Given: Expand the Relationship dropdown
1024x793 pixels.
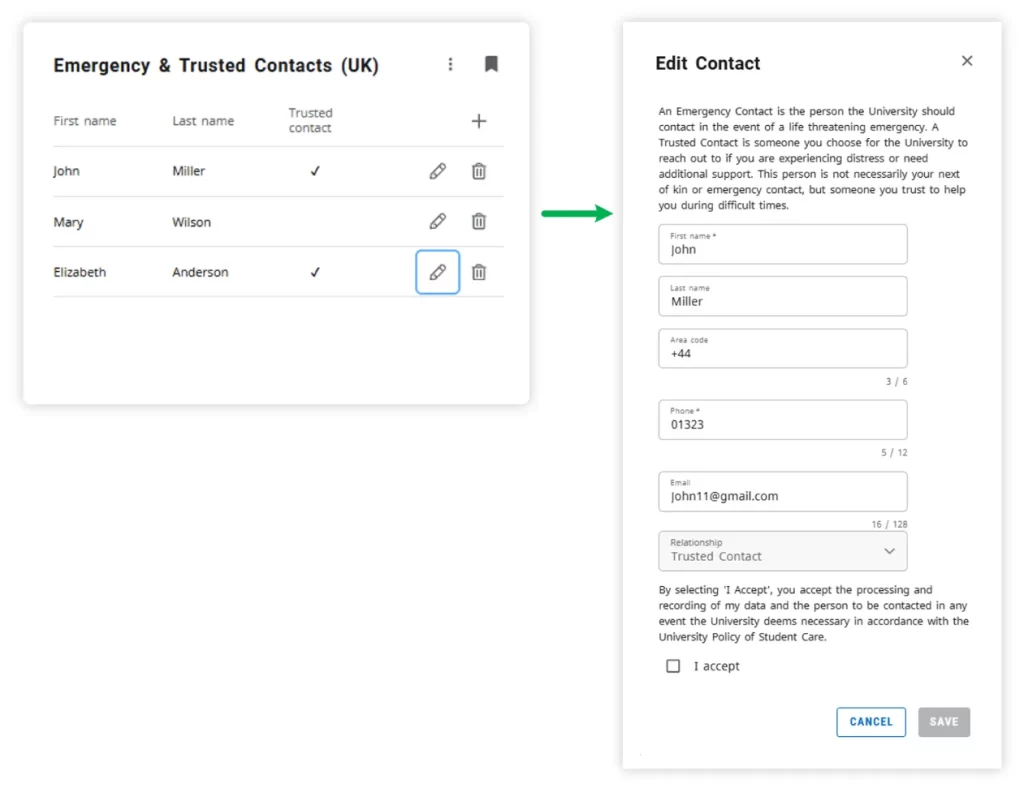Looking at the screenshot, I should pos(782,551).
